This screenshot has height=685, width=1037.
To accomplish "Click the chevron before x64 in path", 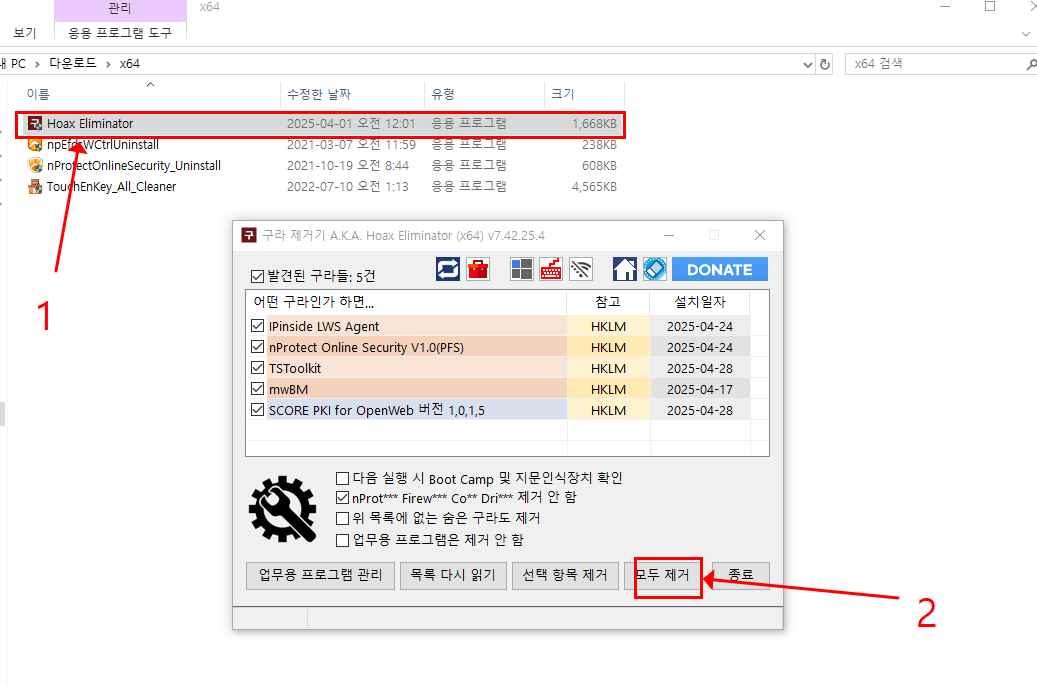I will click(x=108, y=64).
